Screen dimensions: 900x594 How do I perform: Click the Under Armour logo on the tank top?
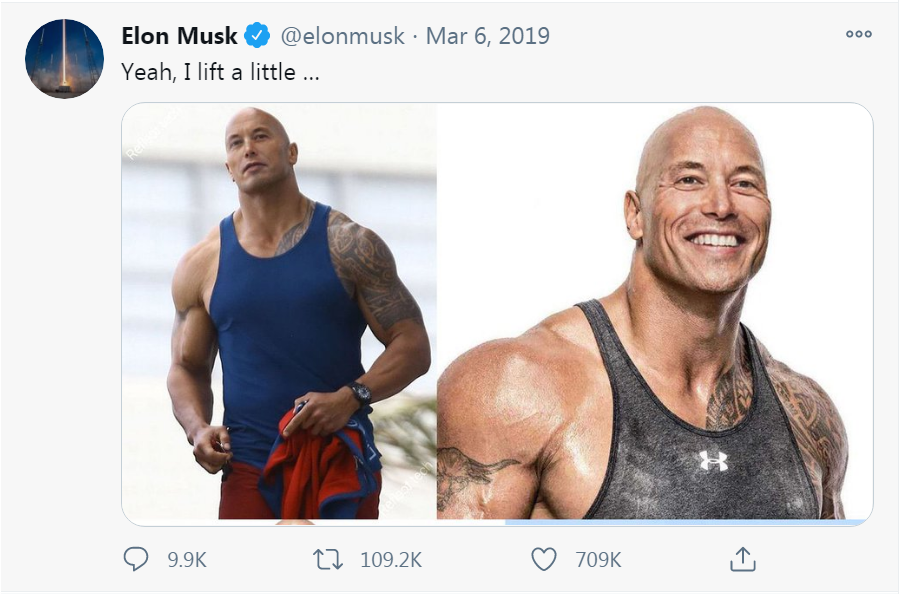coord(713,461)
